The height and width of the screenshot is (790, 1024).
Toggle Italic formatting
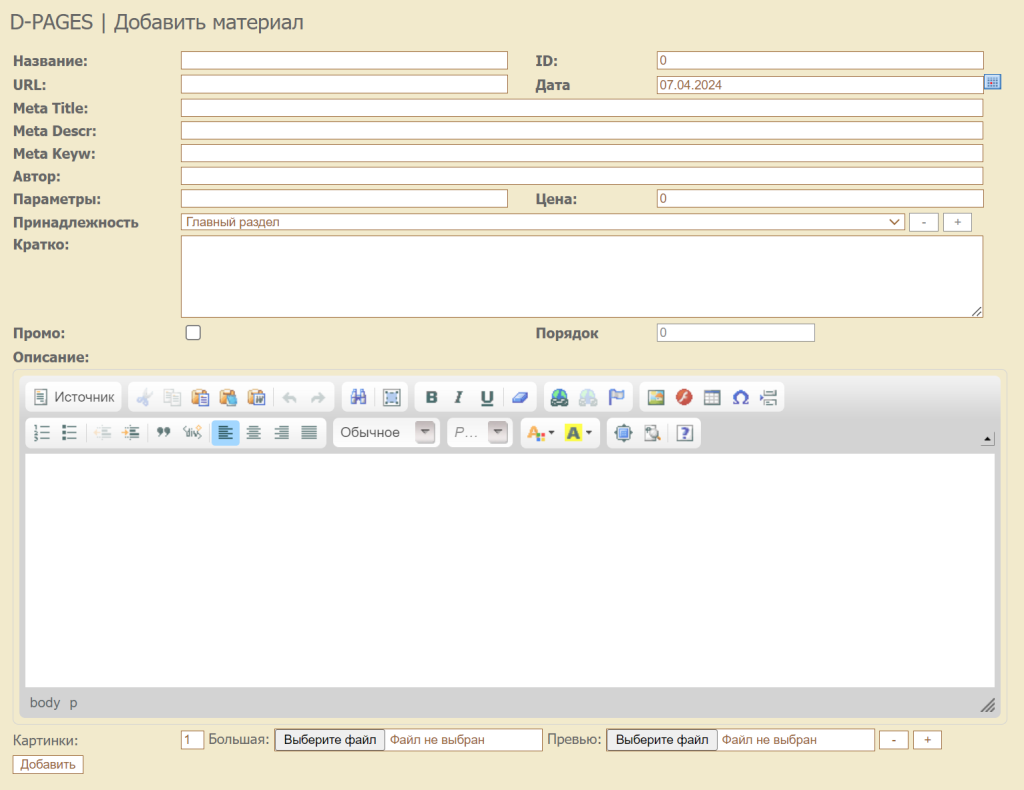tap(459, 397)
